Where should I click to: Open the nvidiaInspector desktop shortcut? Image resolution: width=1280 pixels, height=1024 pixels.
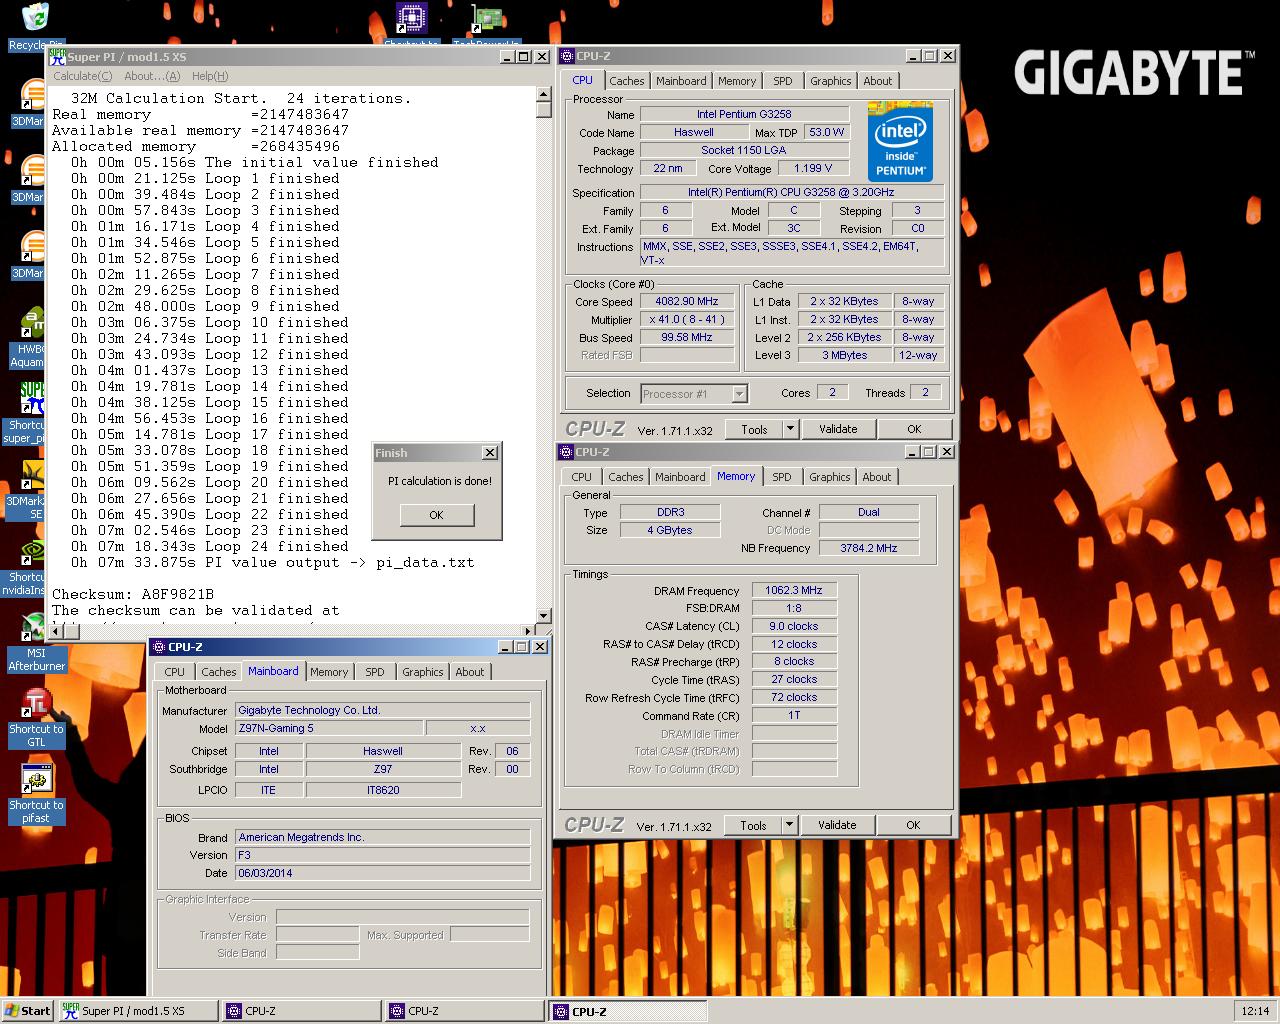(x=28, y=566)
